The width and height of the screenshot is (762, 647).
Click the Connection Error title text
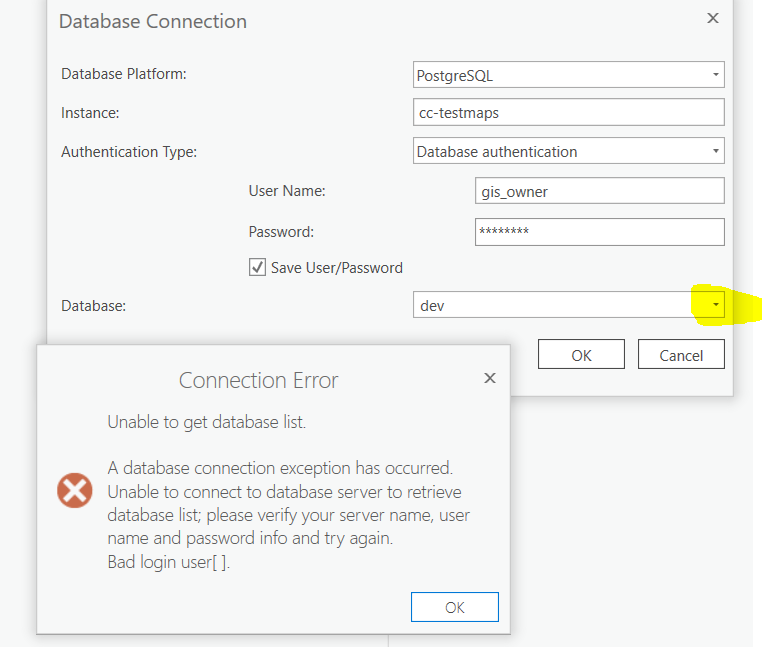(x=258, y=380)
